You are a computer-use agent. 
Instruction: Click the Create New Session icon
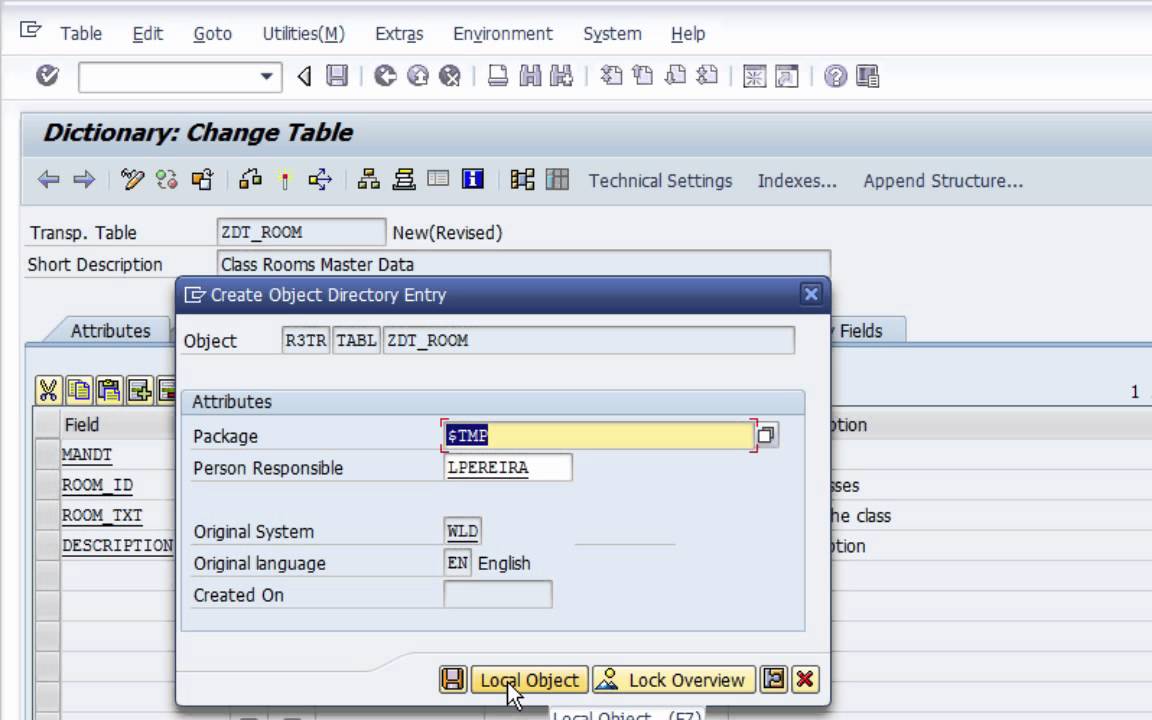click(755, 76)
